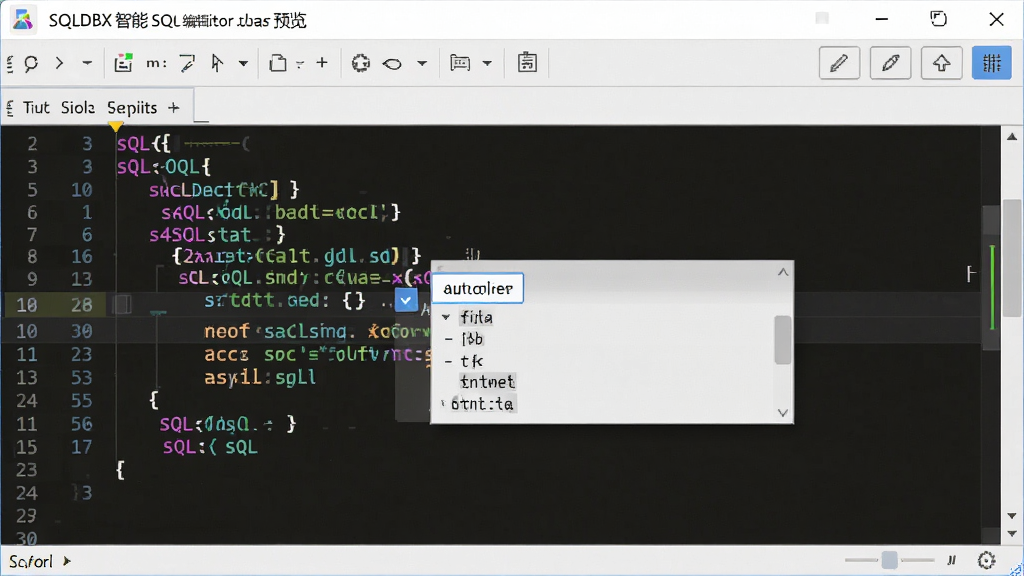This screenshot has width=1024, height=576.
Task: Click the zoom slider handle in status bar
Action: [889, 560]
